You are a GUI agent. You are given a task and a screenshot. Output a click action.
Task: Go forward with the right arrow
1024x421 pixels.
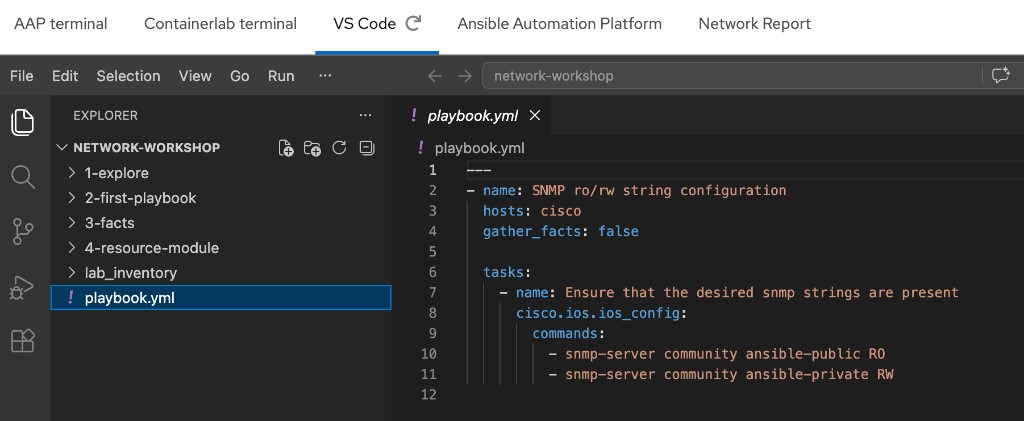click(464, 76)
